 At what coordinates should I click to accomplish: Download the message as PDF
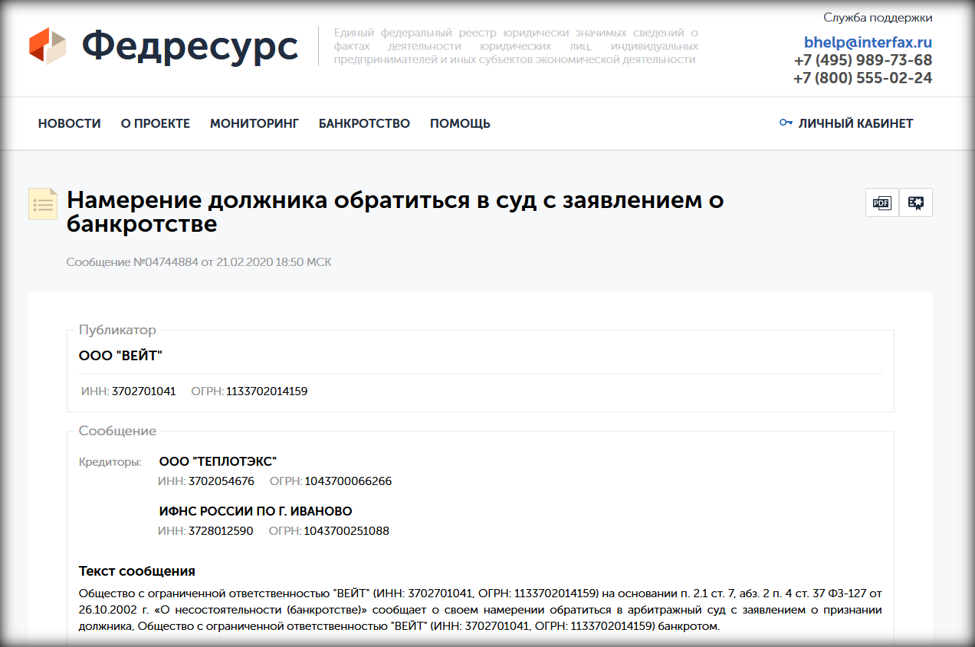881,203
